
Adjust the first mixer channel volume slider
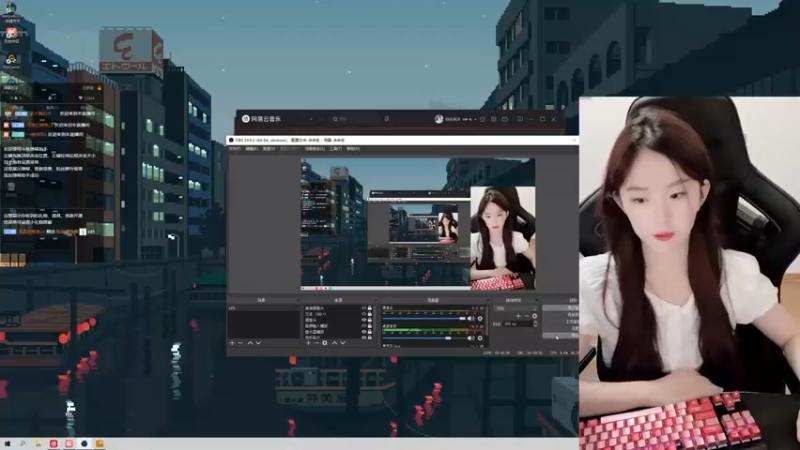pos(424,318)
